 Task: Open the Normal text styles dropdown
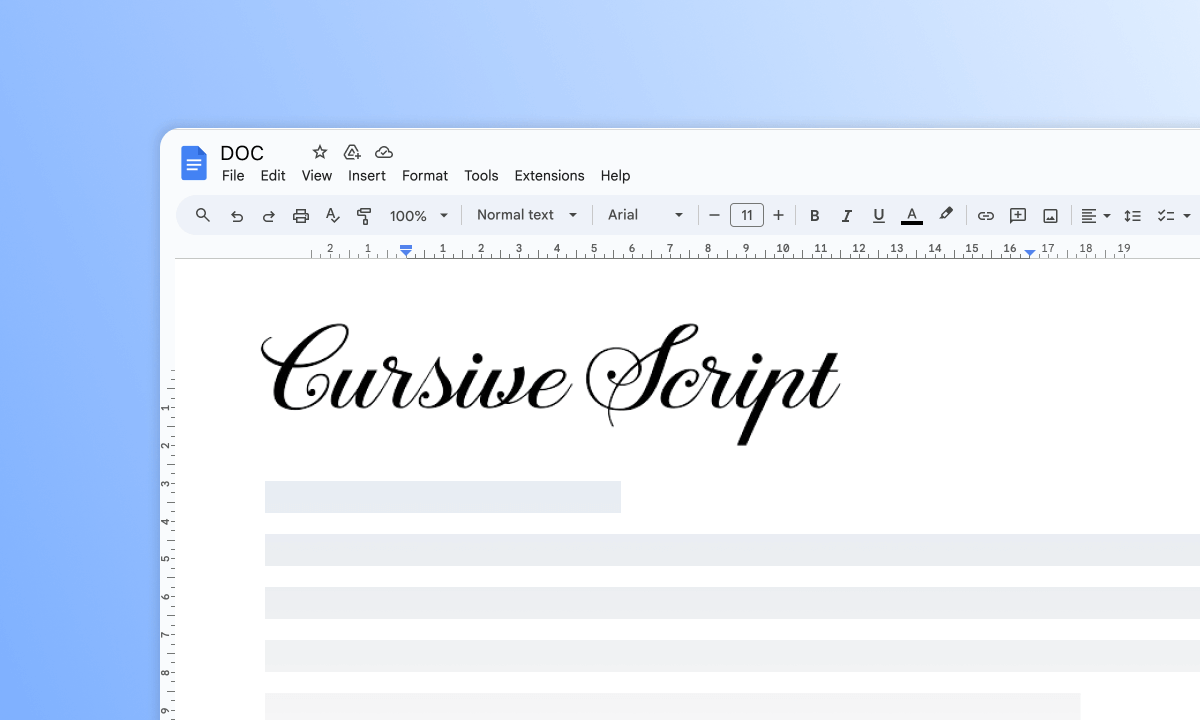pyautogui.click(x=525, y=215)
